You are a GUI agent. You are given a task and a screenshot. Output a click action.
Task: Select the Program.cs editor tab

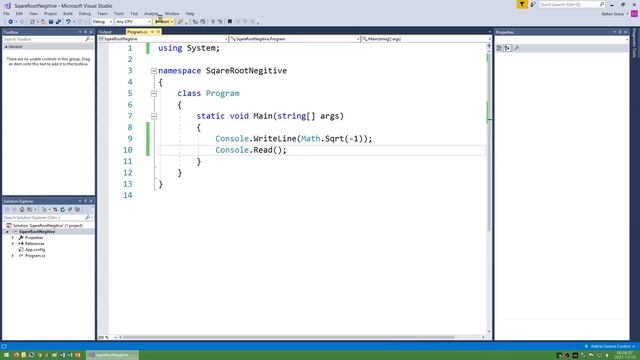(x=138, y=32)
